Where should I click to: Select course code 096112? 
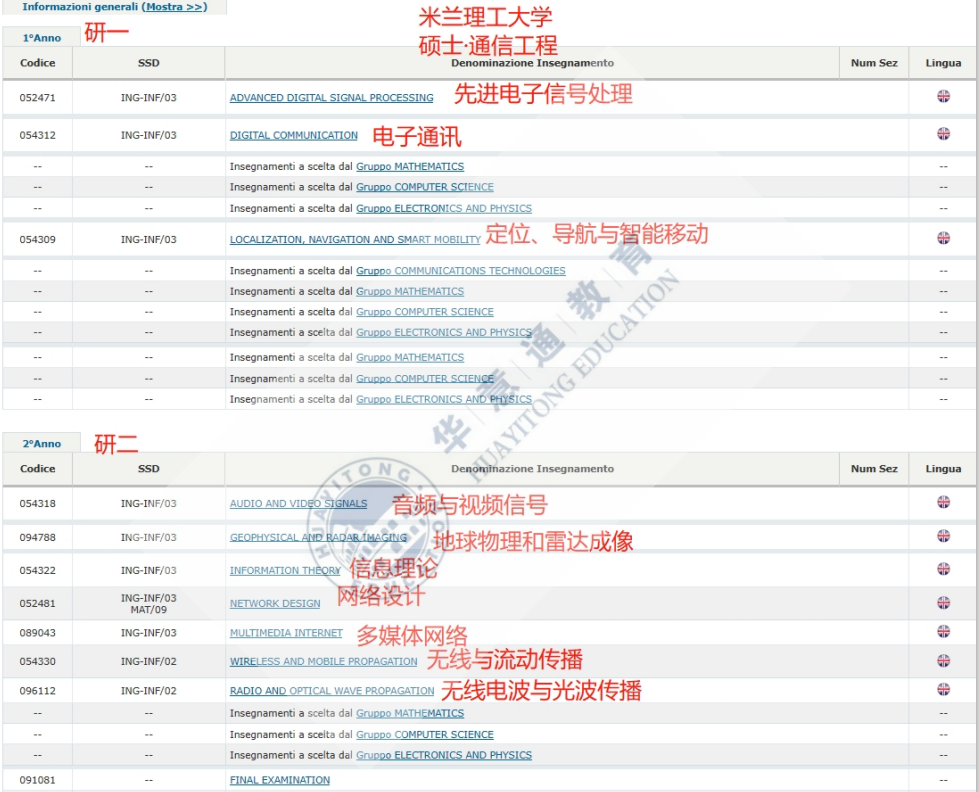(x=37, y=691)
